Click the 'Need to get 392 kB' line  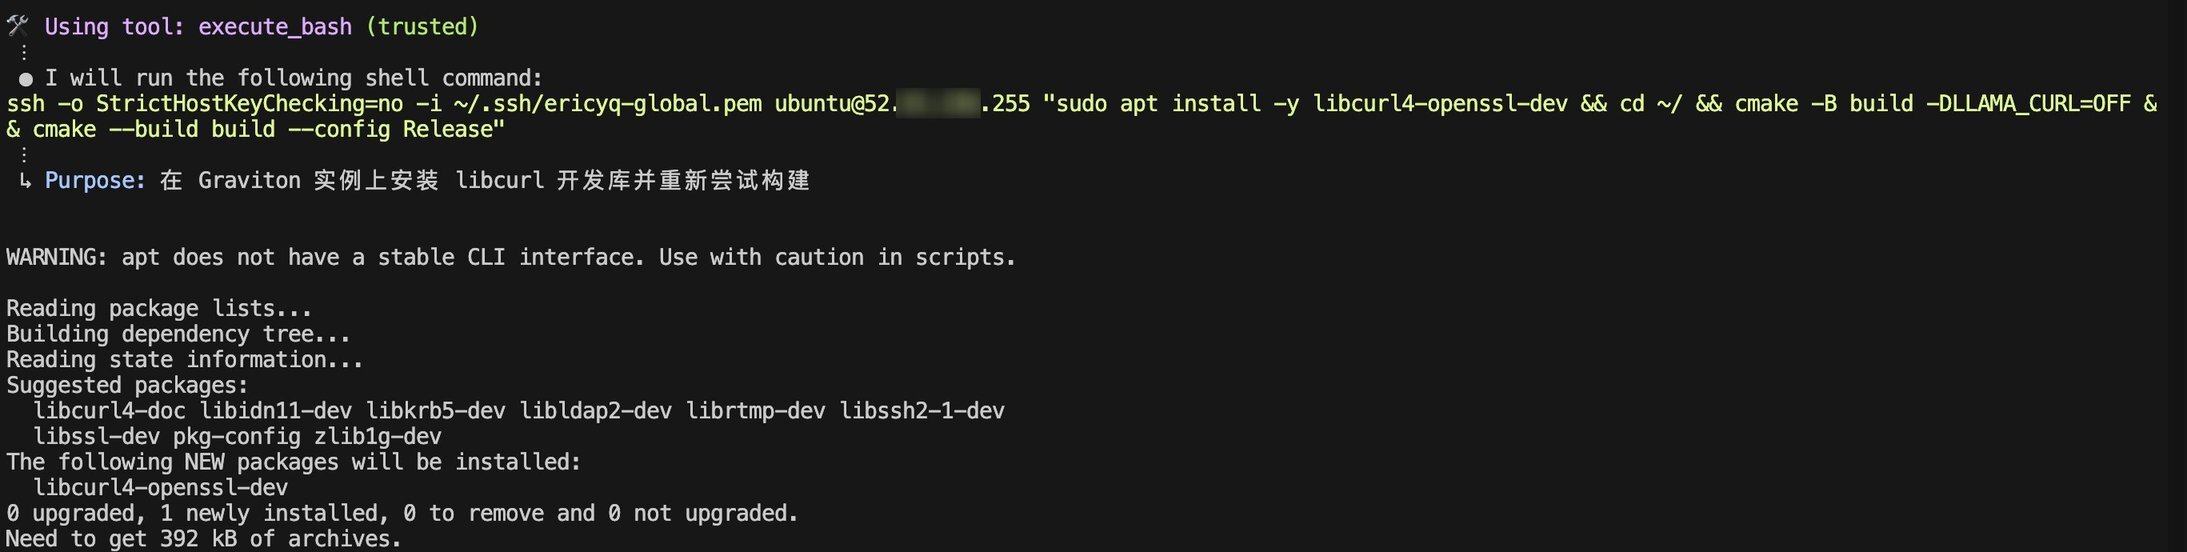pyautogui.click(x=203, y=539)
